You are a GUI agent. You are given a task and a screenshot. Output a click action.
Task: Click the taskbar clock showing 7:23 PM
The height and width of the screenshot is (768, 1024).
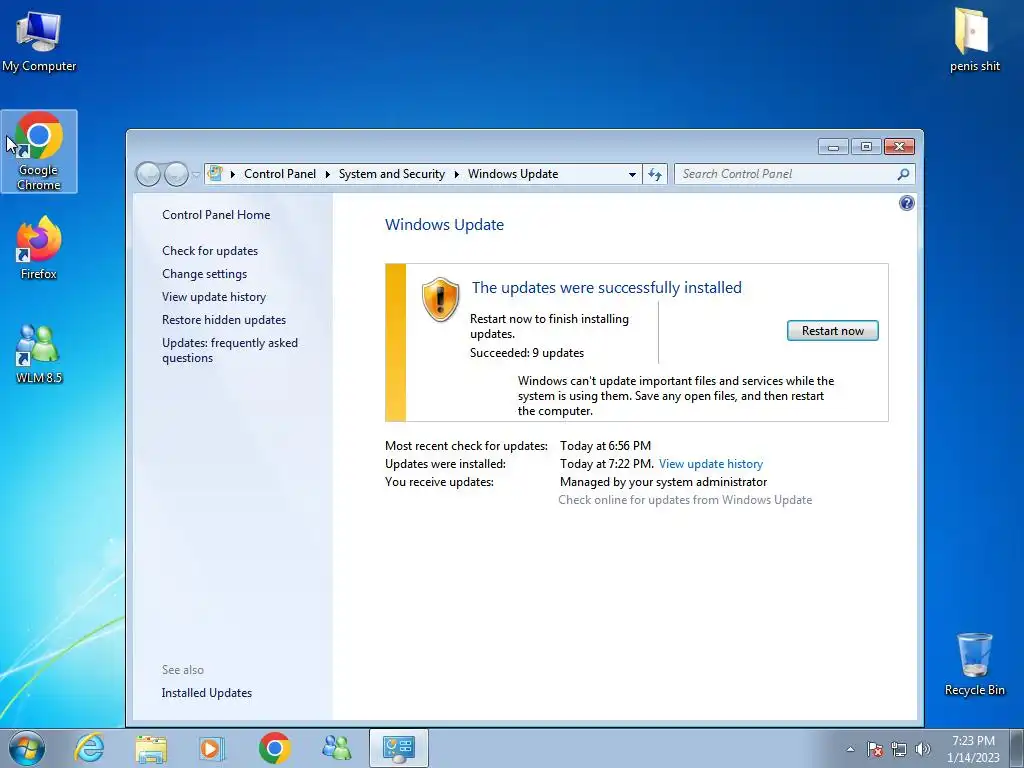973,749
